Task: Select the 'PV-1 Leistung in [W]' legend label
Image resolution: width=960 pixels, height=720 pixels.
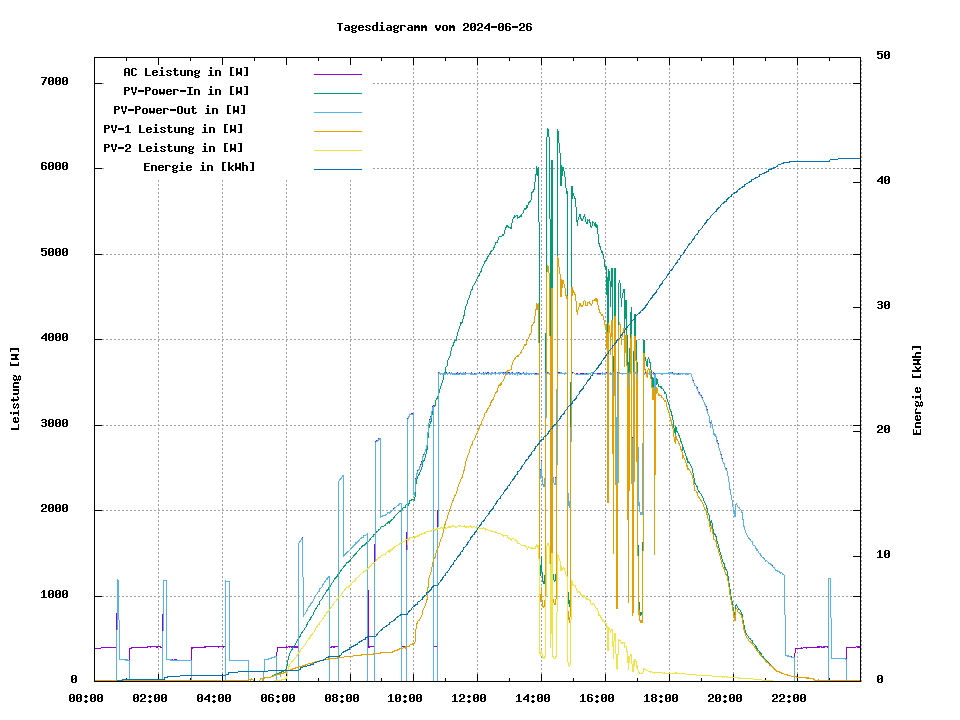Action: [x=173, y=129]
